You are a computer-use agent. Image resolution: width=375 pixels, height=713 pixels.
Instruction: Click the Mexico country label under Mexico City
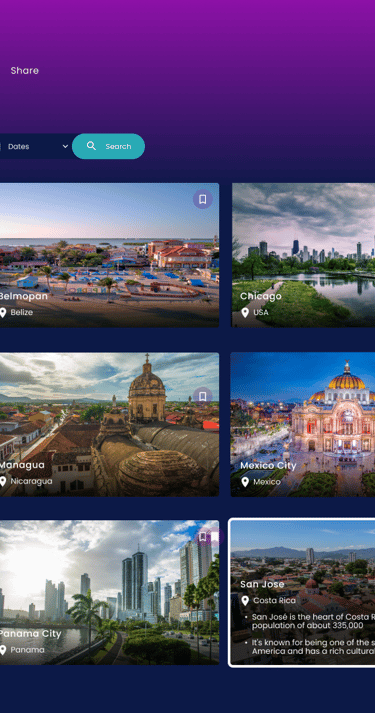tap(266, 482)
